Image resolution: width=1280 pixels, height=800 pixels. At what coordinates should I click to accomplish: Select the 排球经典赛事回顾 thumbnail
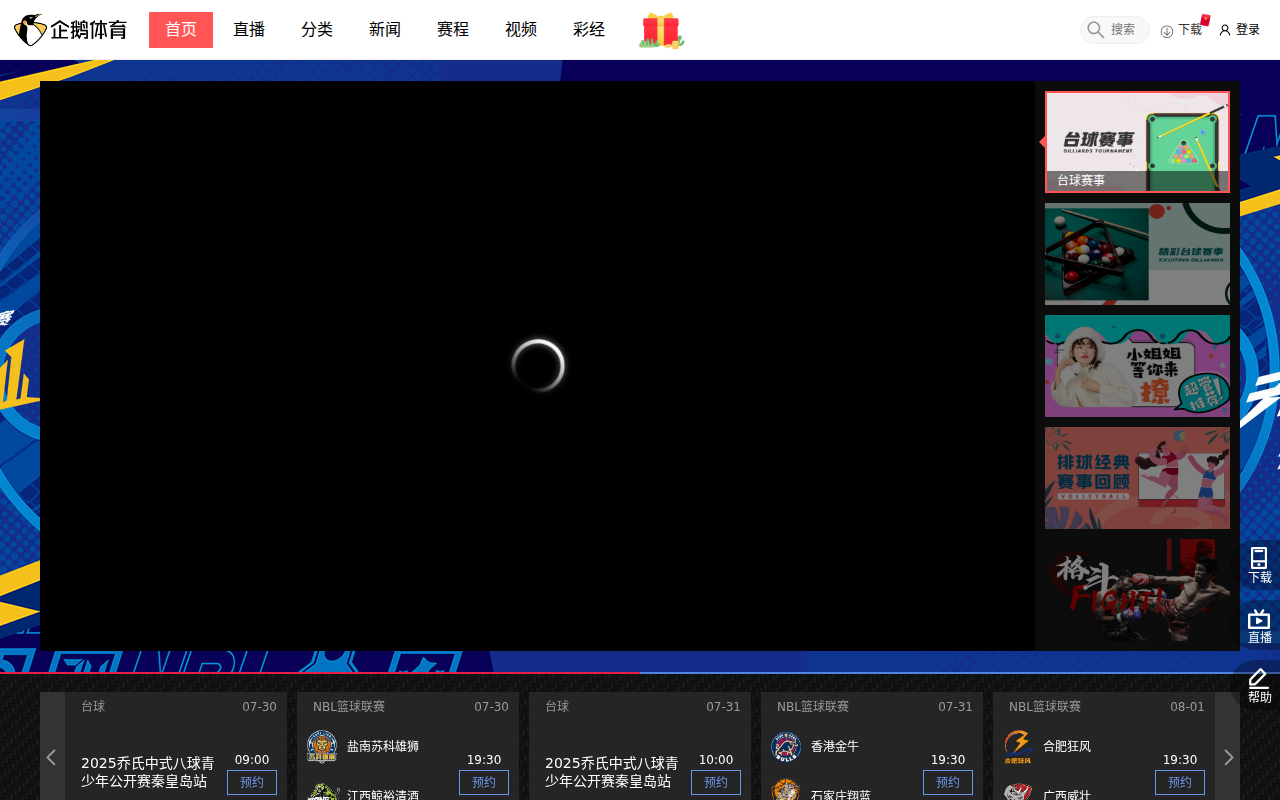tap(1137, 478)
